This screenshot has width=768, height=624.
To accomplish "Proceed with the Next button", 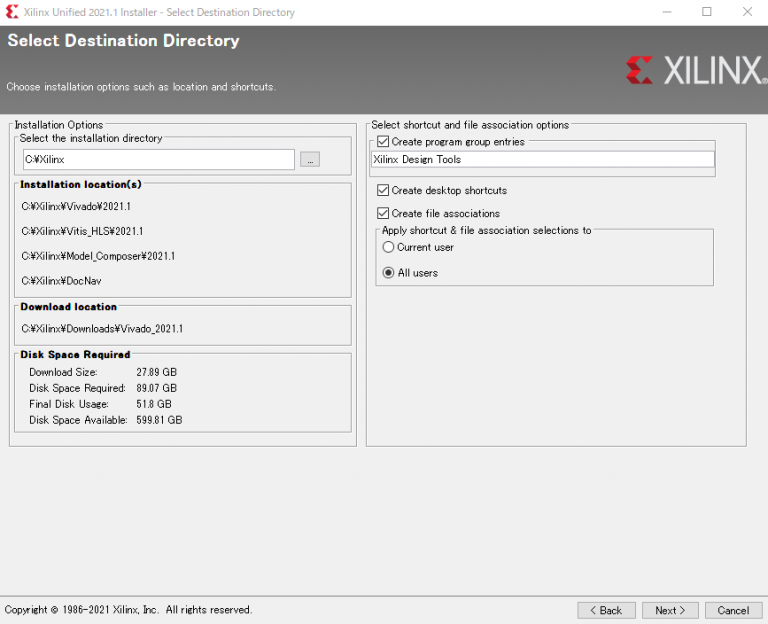I will 670,610.
